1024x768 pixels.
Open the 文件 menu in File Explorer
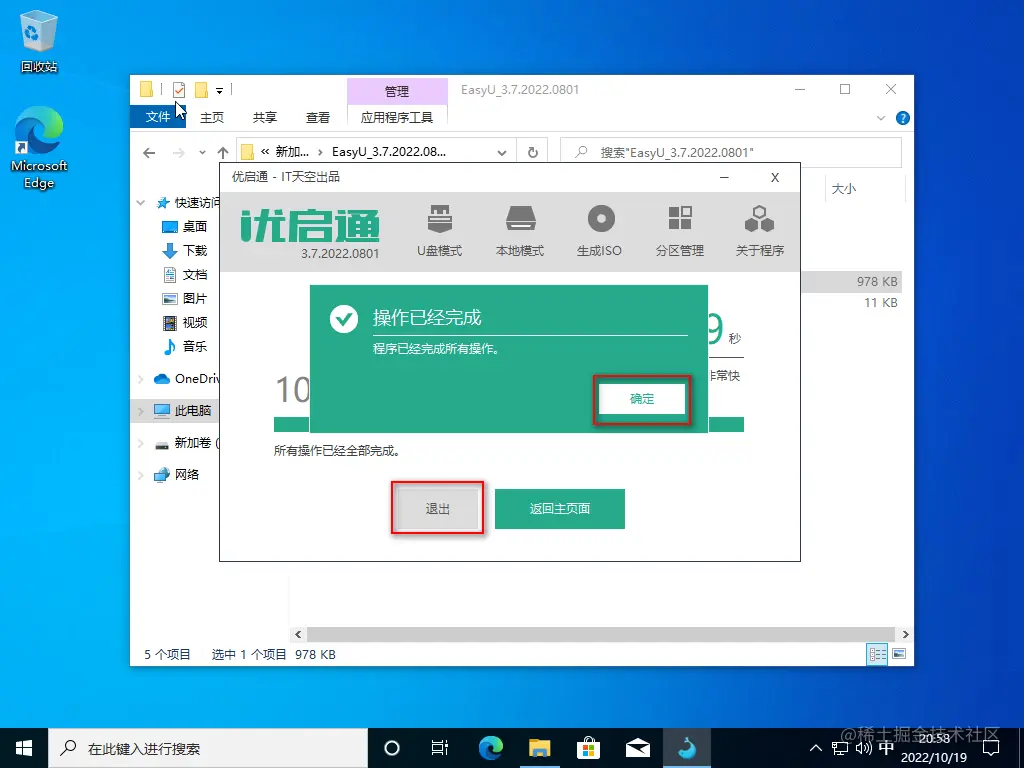(157, 117)
